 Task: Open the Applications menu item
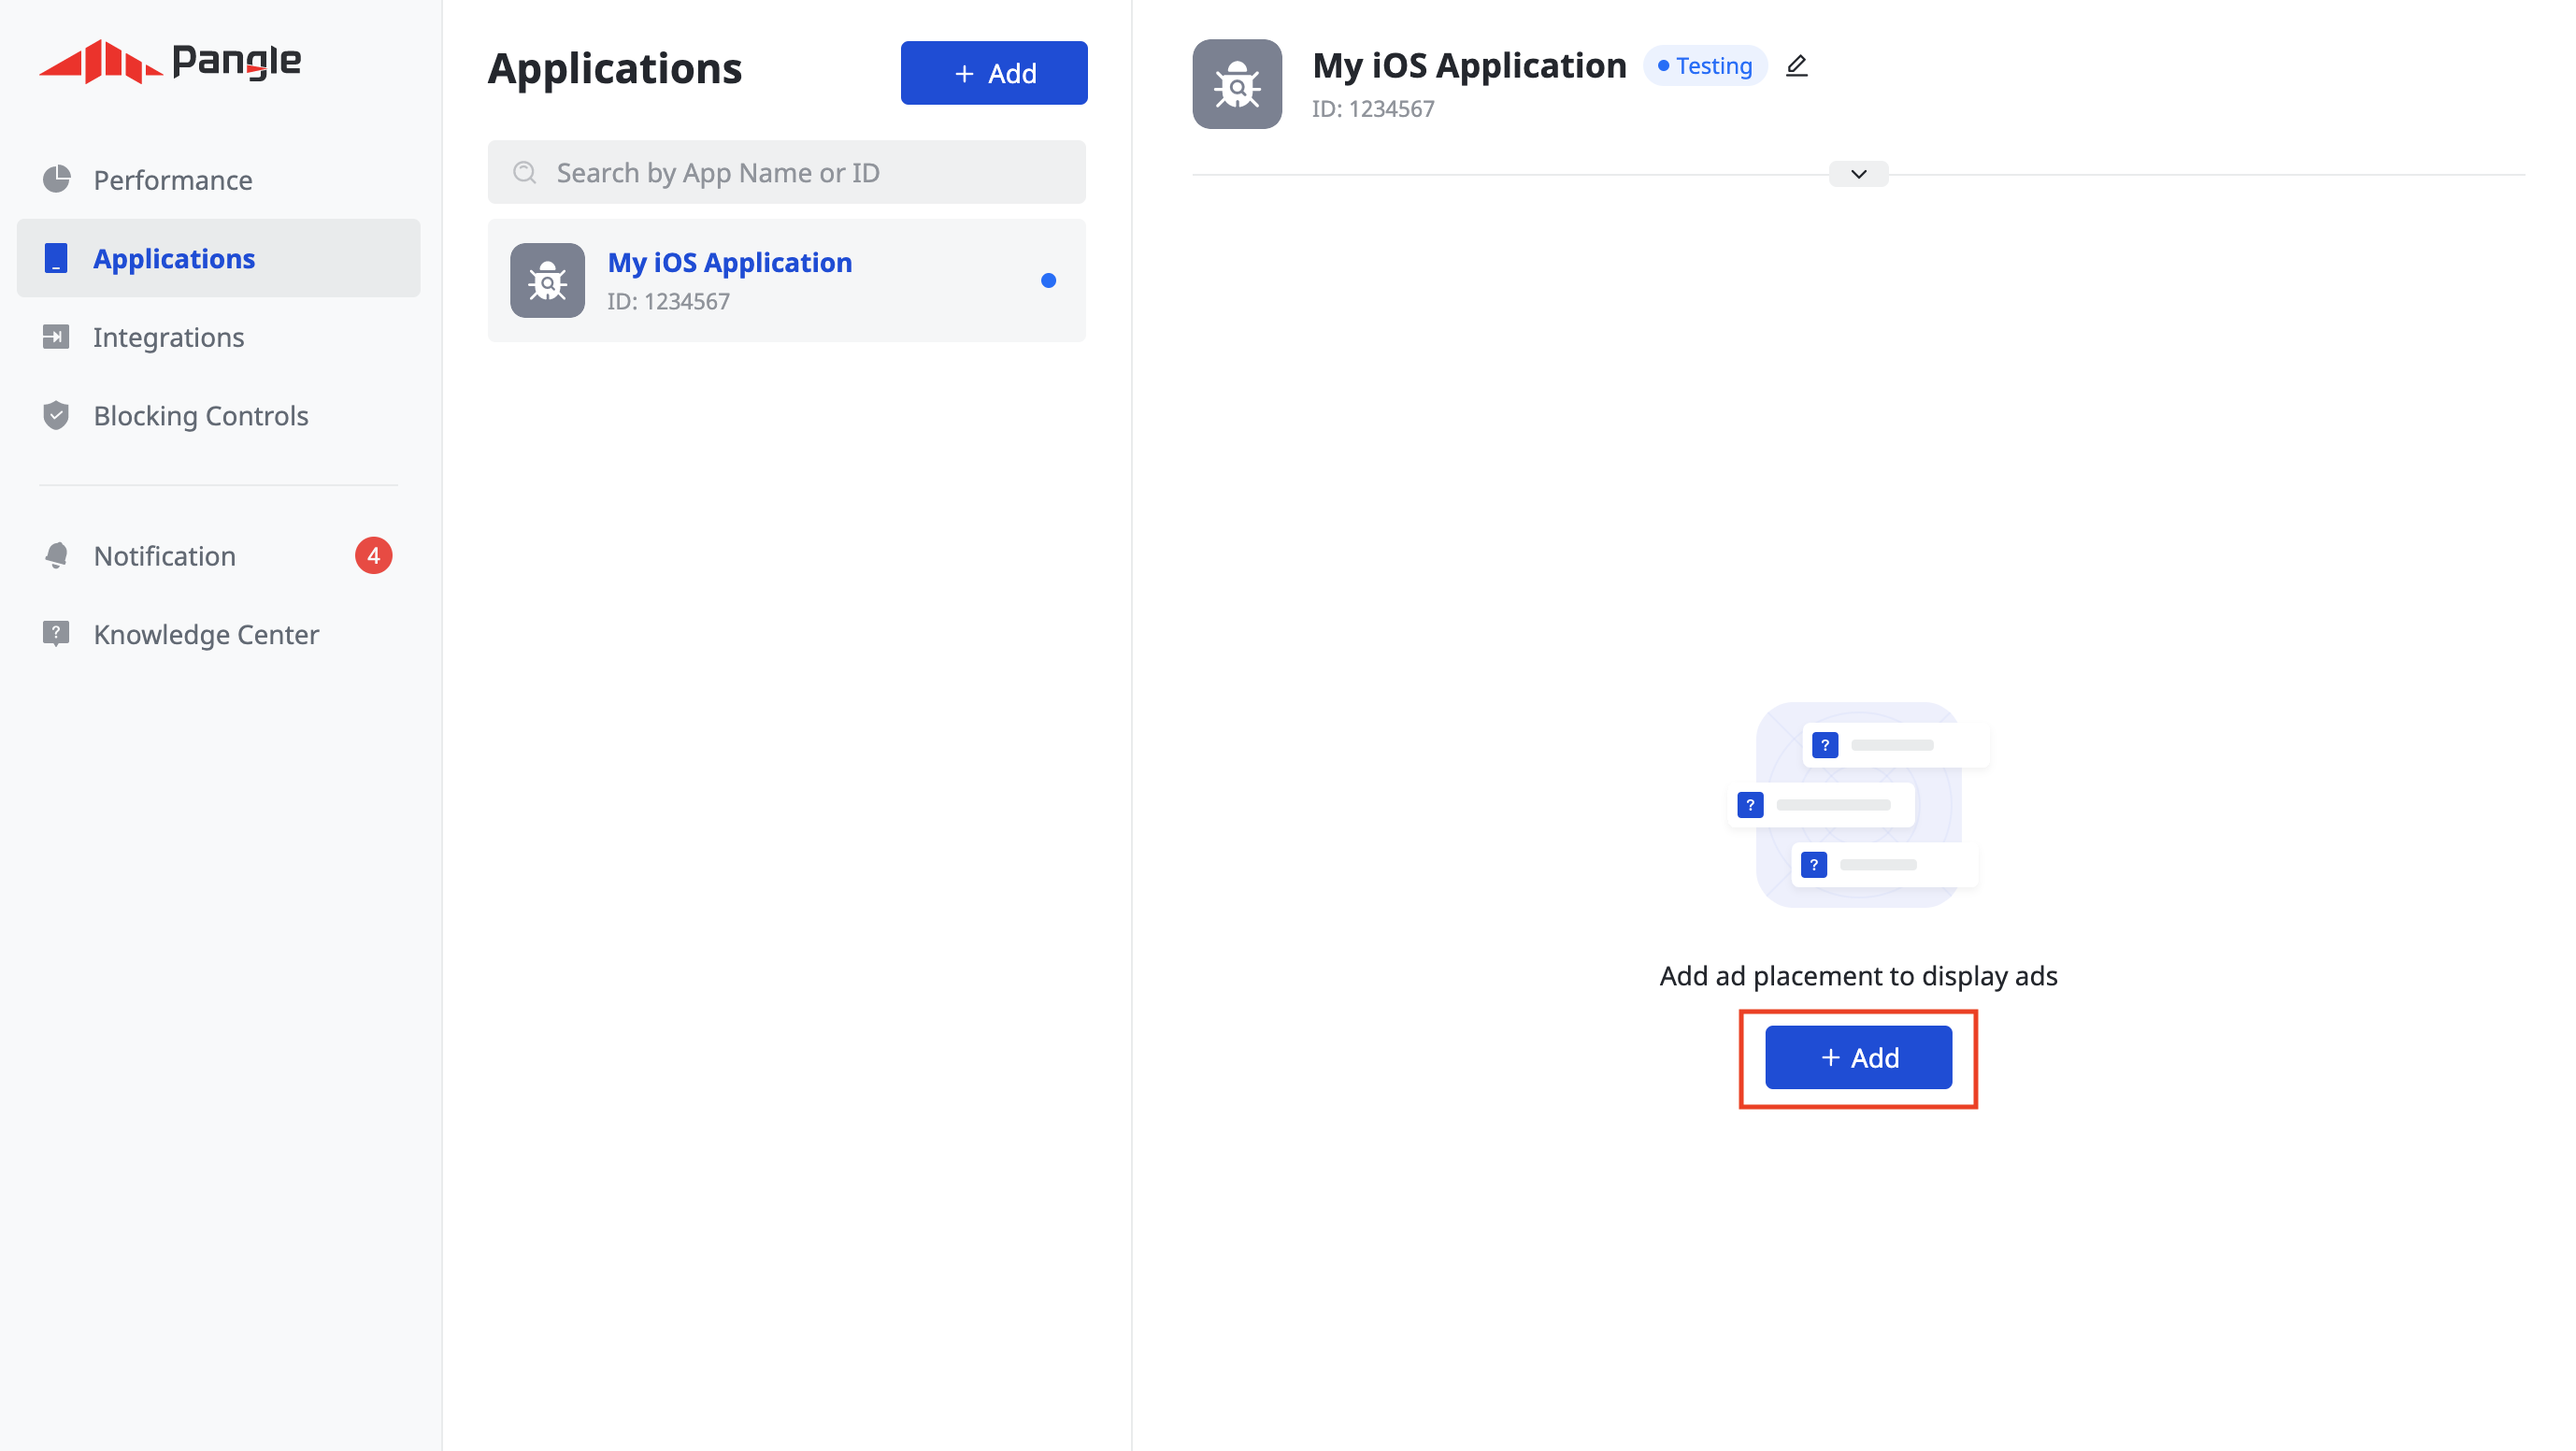tap(174, 258)
